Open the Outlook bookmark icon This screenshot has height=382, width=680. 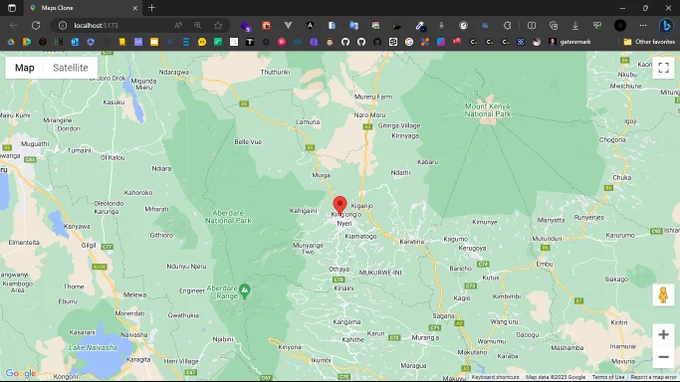click(x=75, y=42)
